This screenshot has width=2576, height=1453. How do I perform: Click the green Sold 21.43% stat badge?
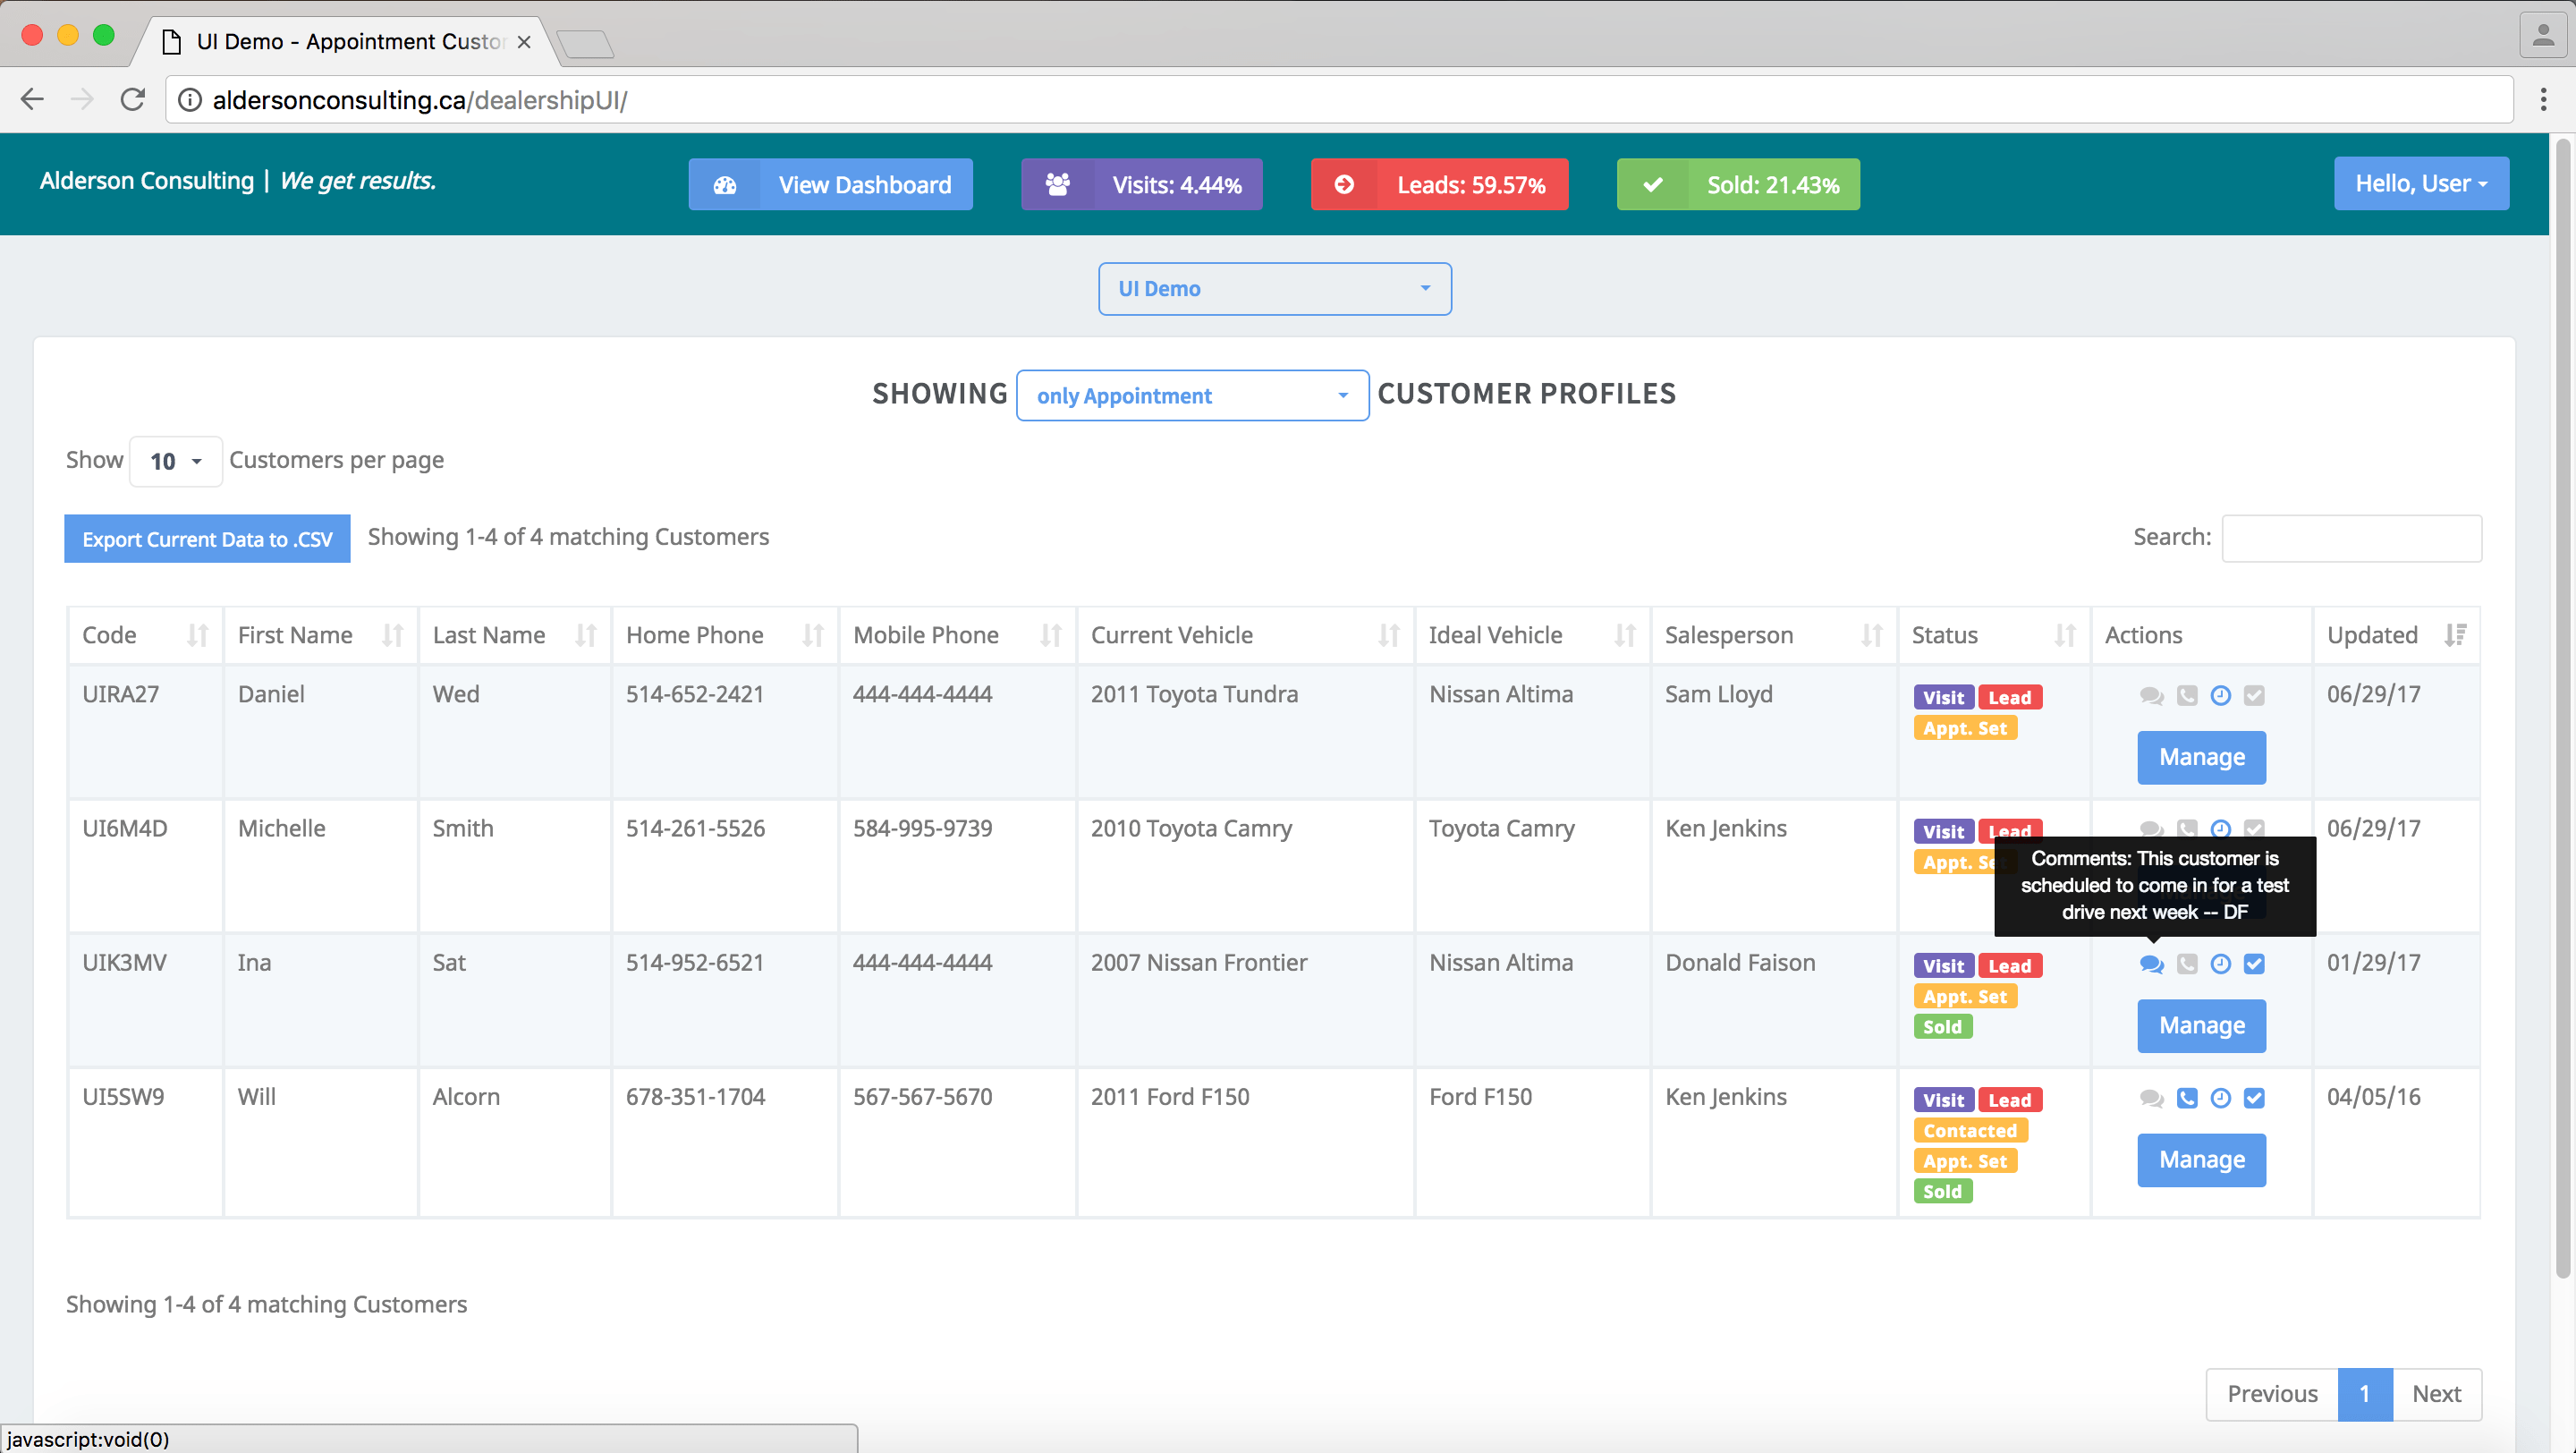click(x=1738, y=185)
